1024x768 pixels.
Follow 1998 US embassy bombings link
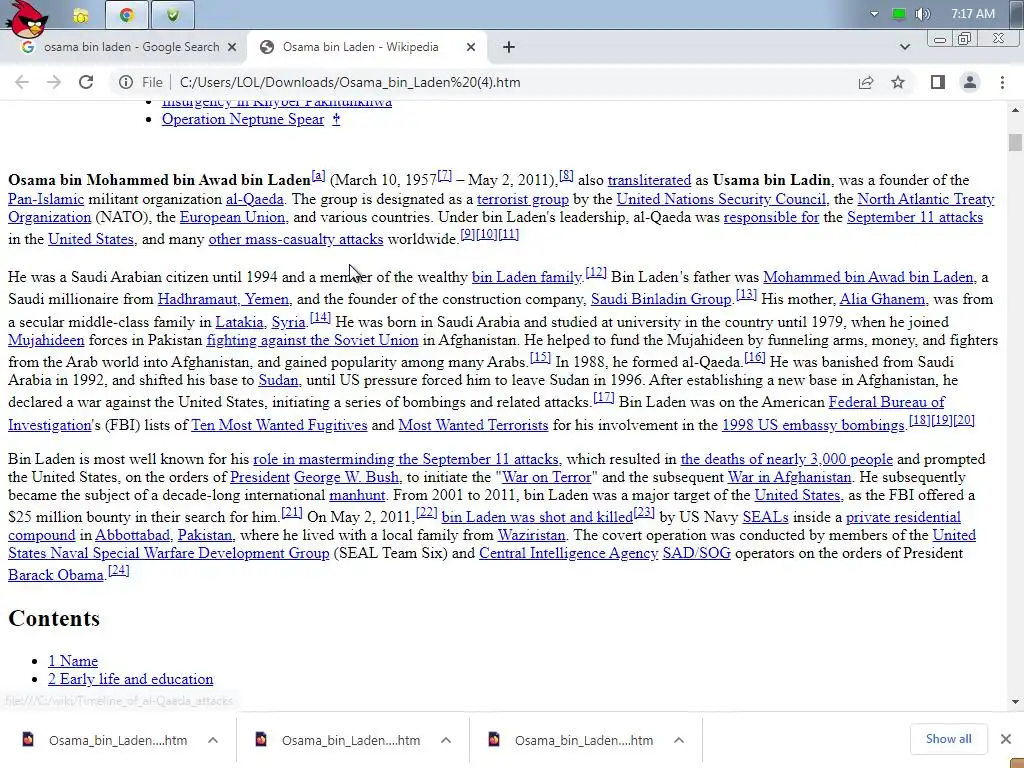(813, 425)
